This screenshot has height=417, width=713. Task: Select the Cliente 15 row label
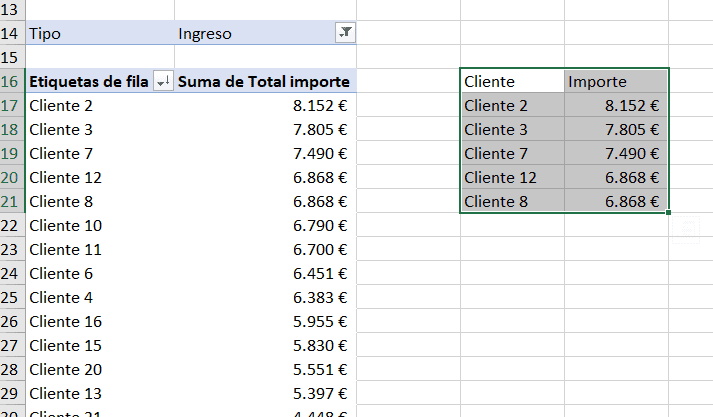pyautogui.click(x=100, y=346)
